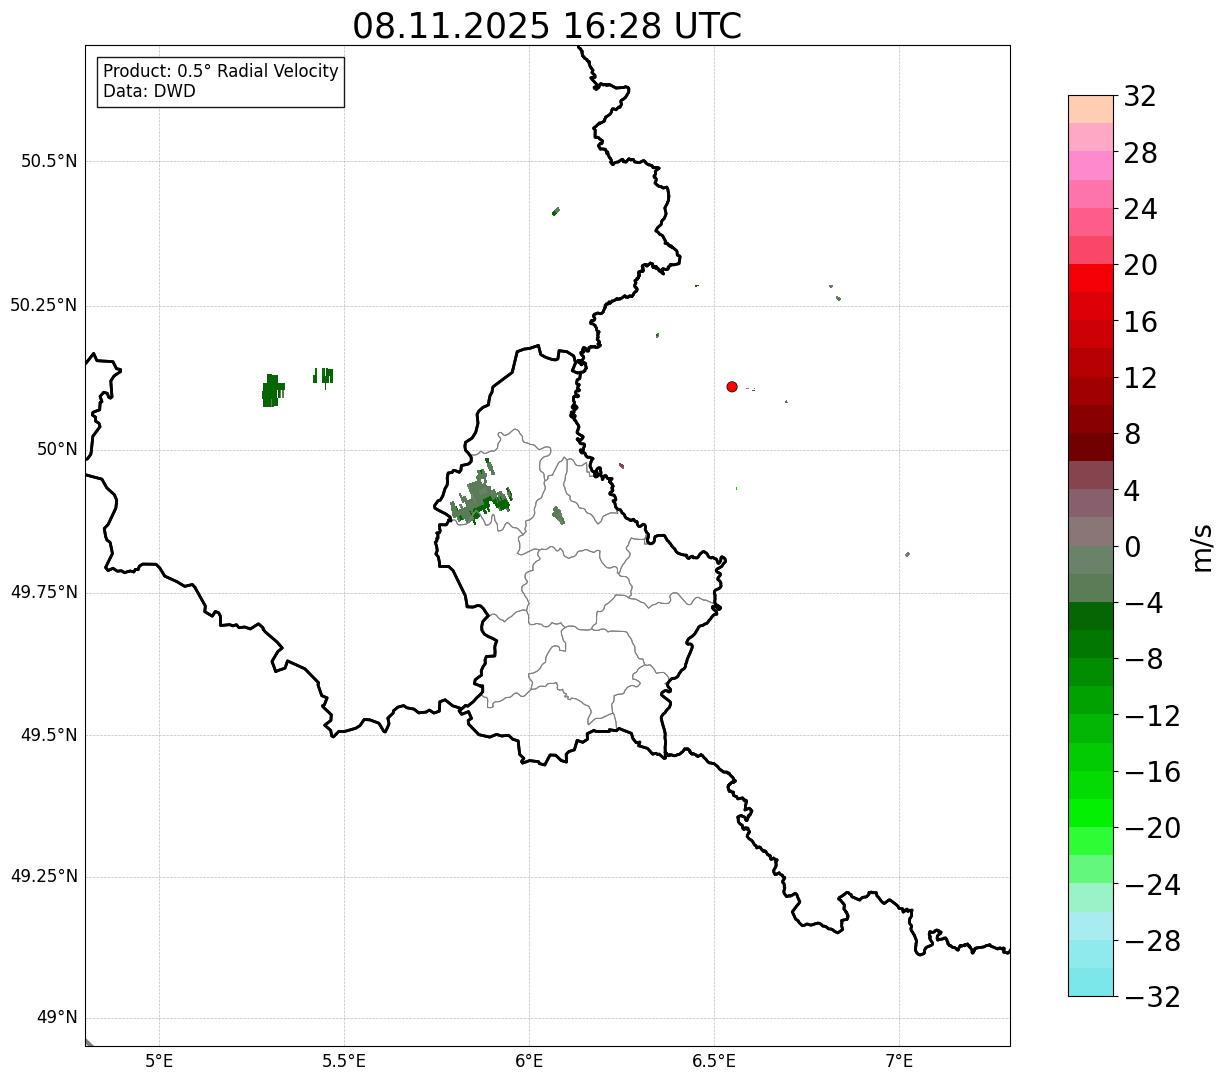The height and width of the screenshot is (1081, 1225).
Task: Click the 49.25°N latitude label
Action: coord(44,877)
